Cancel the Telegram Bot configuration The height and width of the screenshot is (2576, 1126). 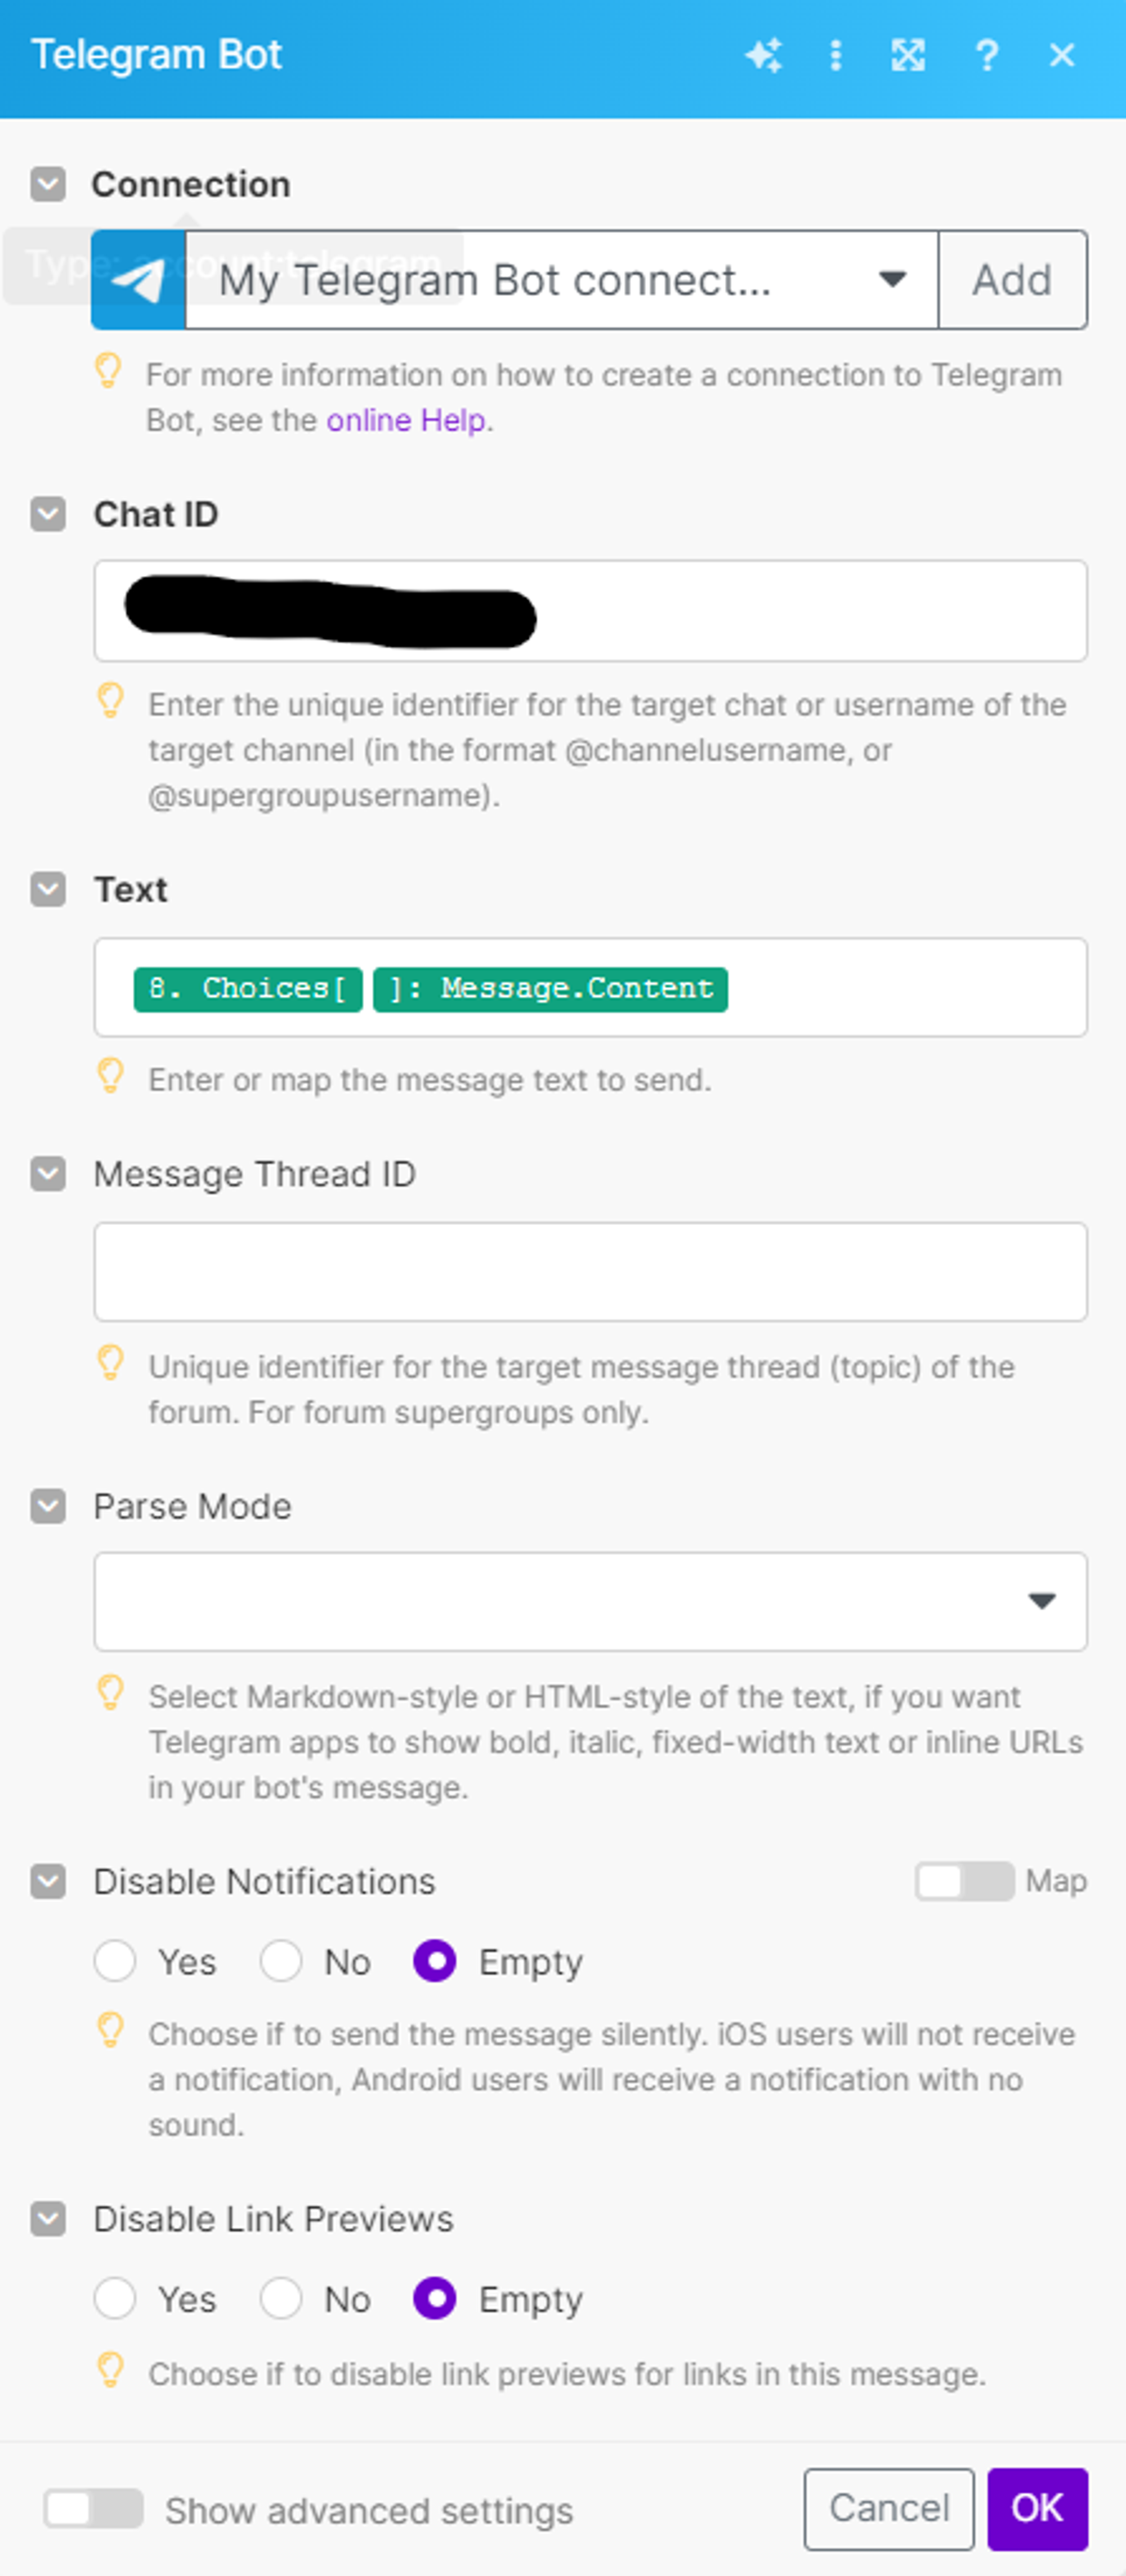click(x=889, y=2508)
